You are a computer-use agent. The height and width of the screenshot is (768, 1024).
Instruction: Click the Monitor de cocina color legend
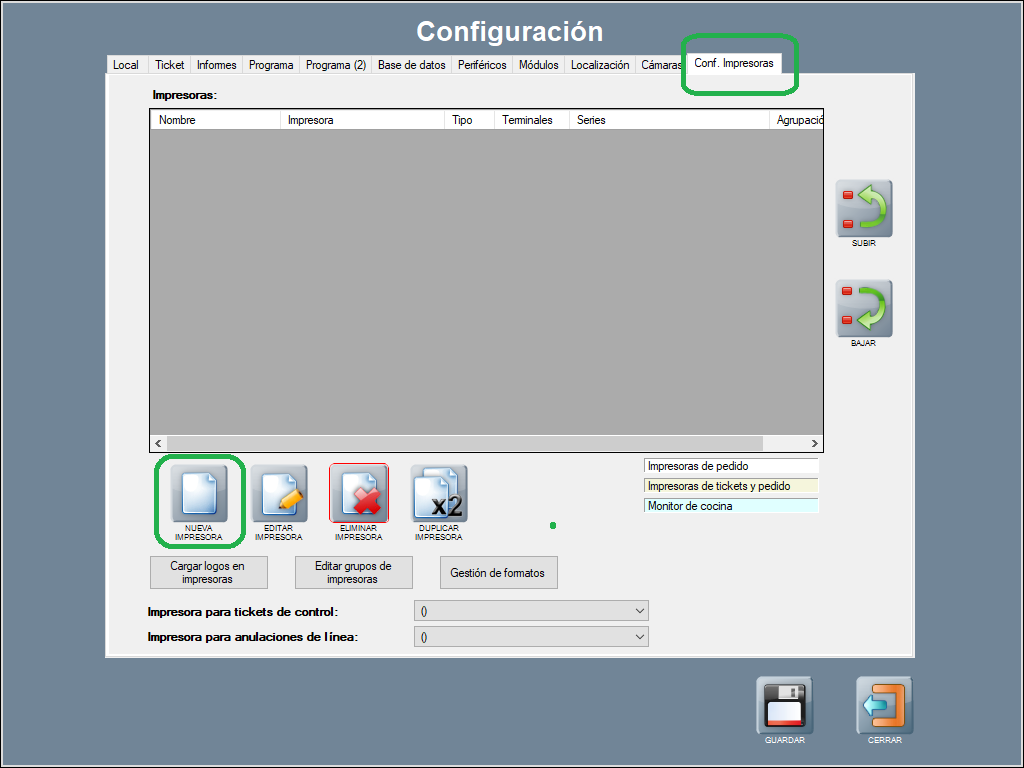(731, 506)
